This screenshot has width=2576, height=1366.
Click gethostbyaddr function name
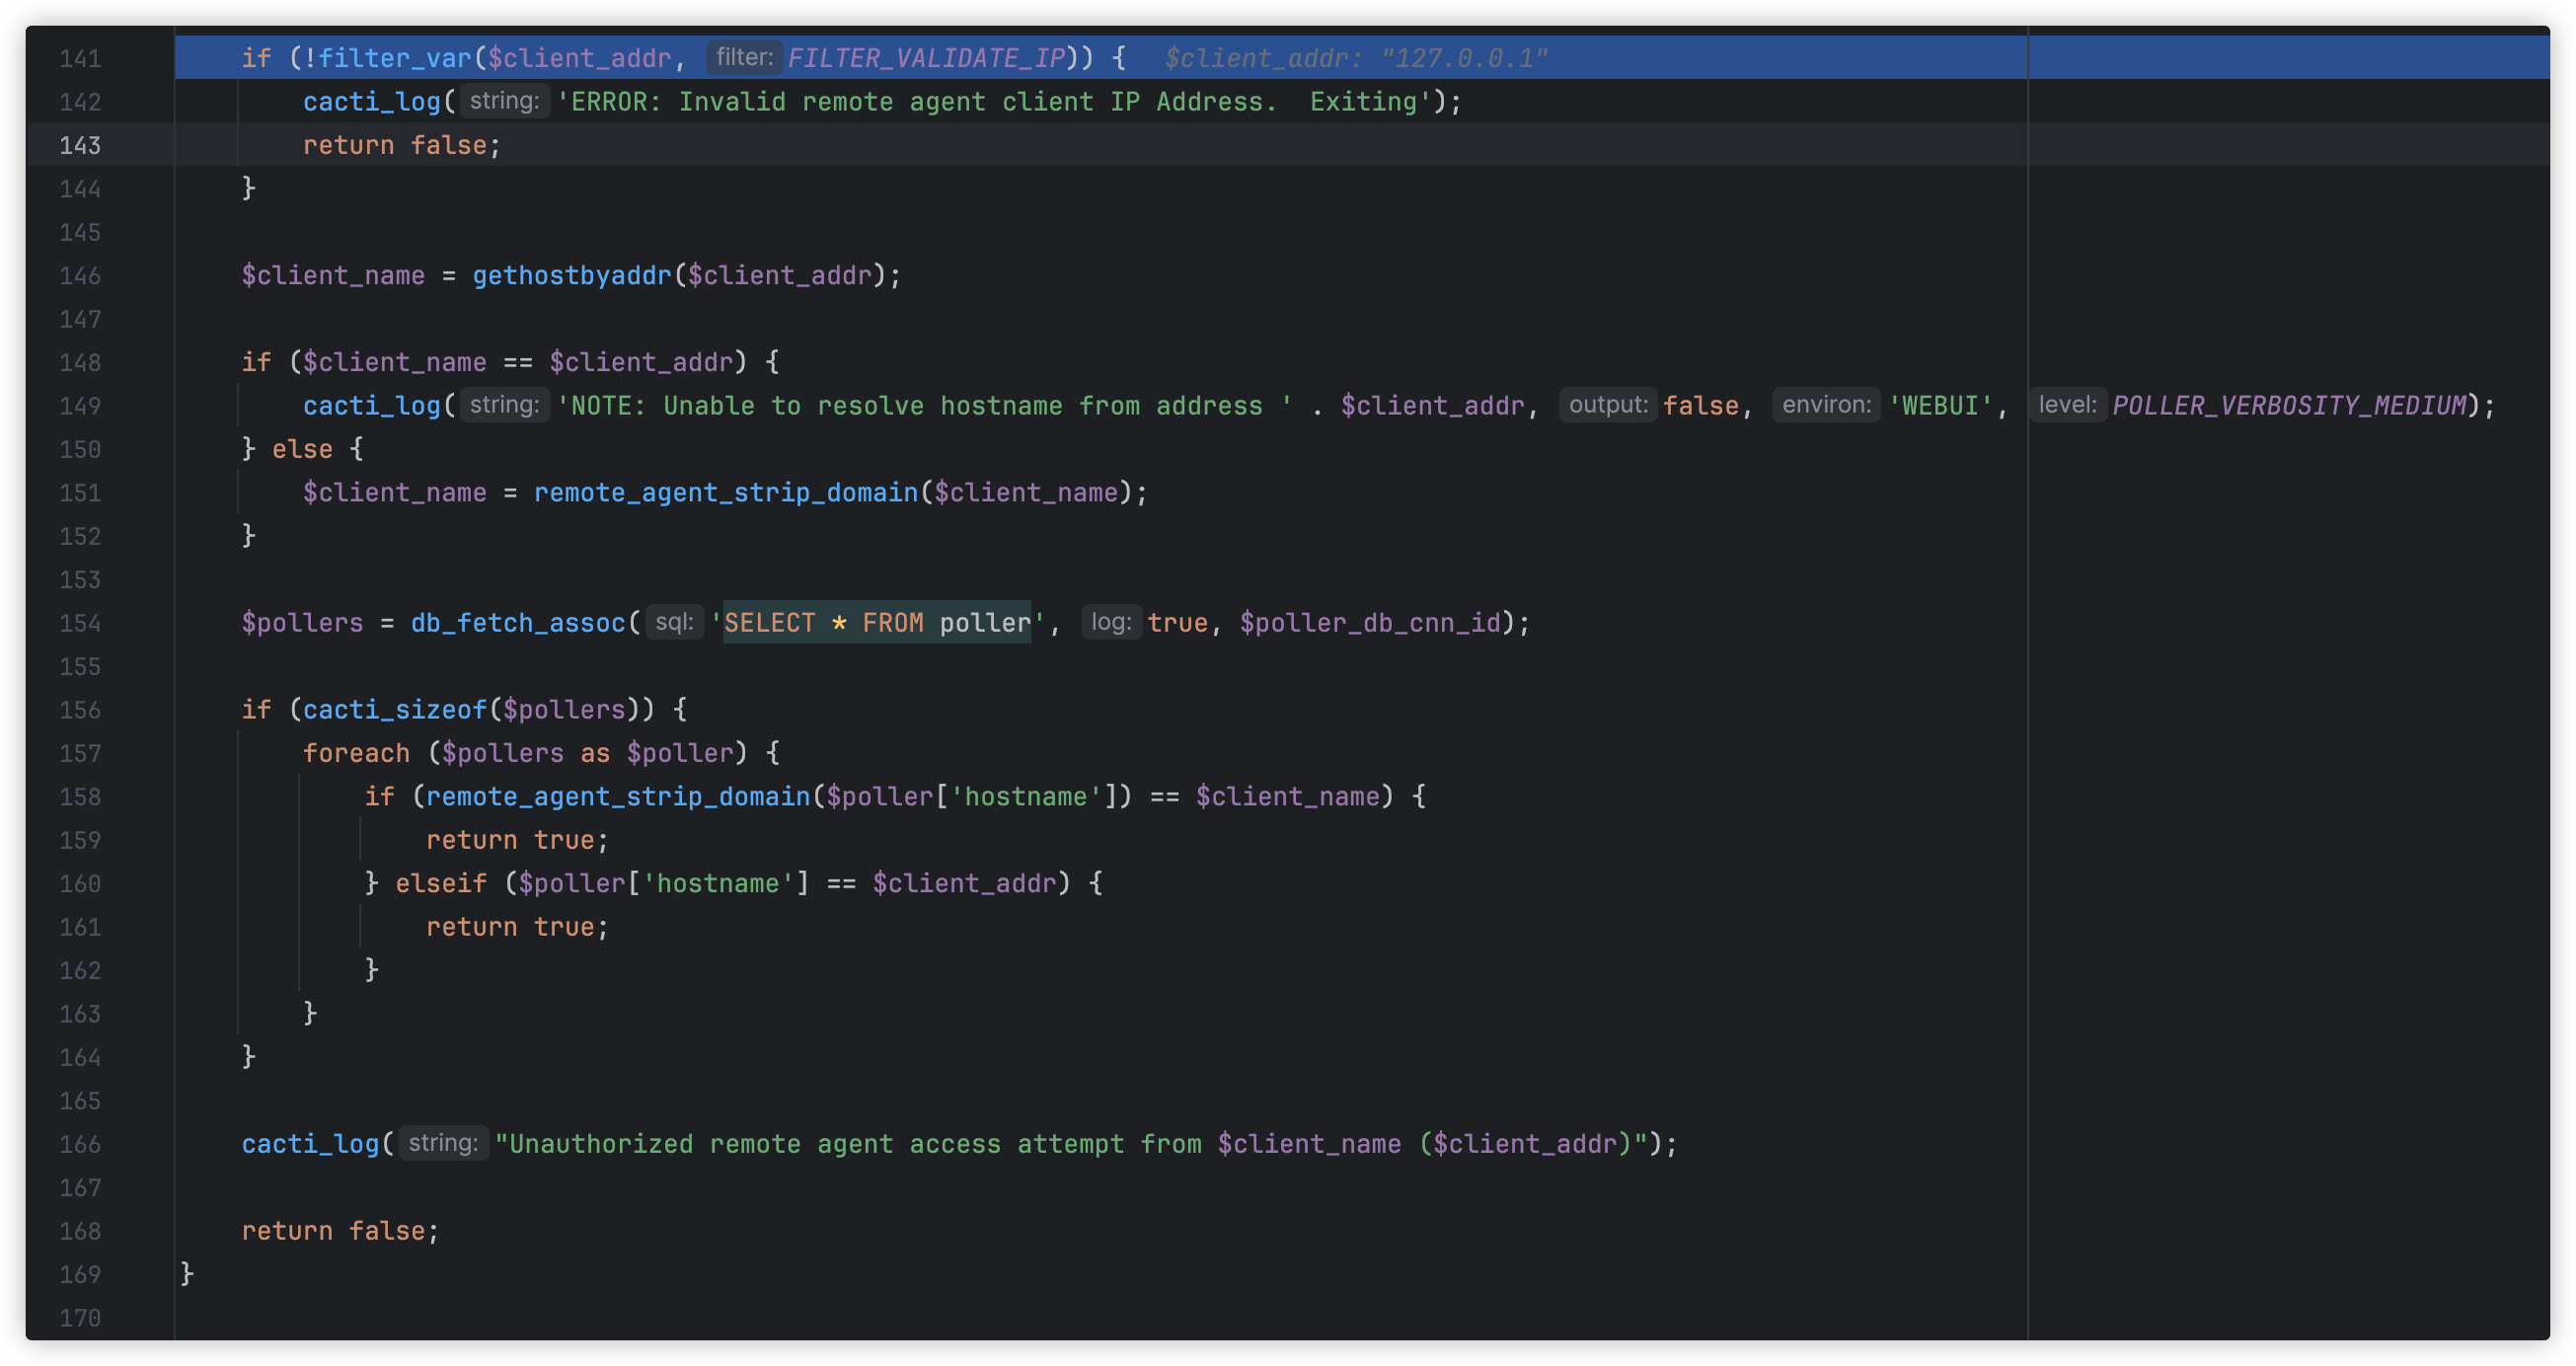pyautogui.click(x=572, y=275)
